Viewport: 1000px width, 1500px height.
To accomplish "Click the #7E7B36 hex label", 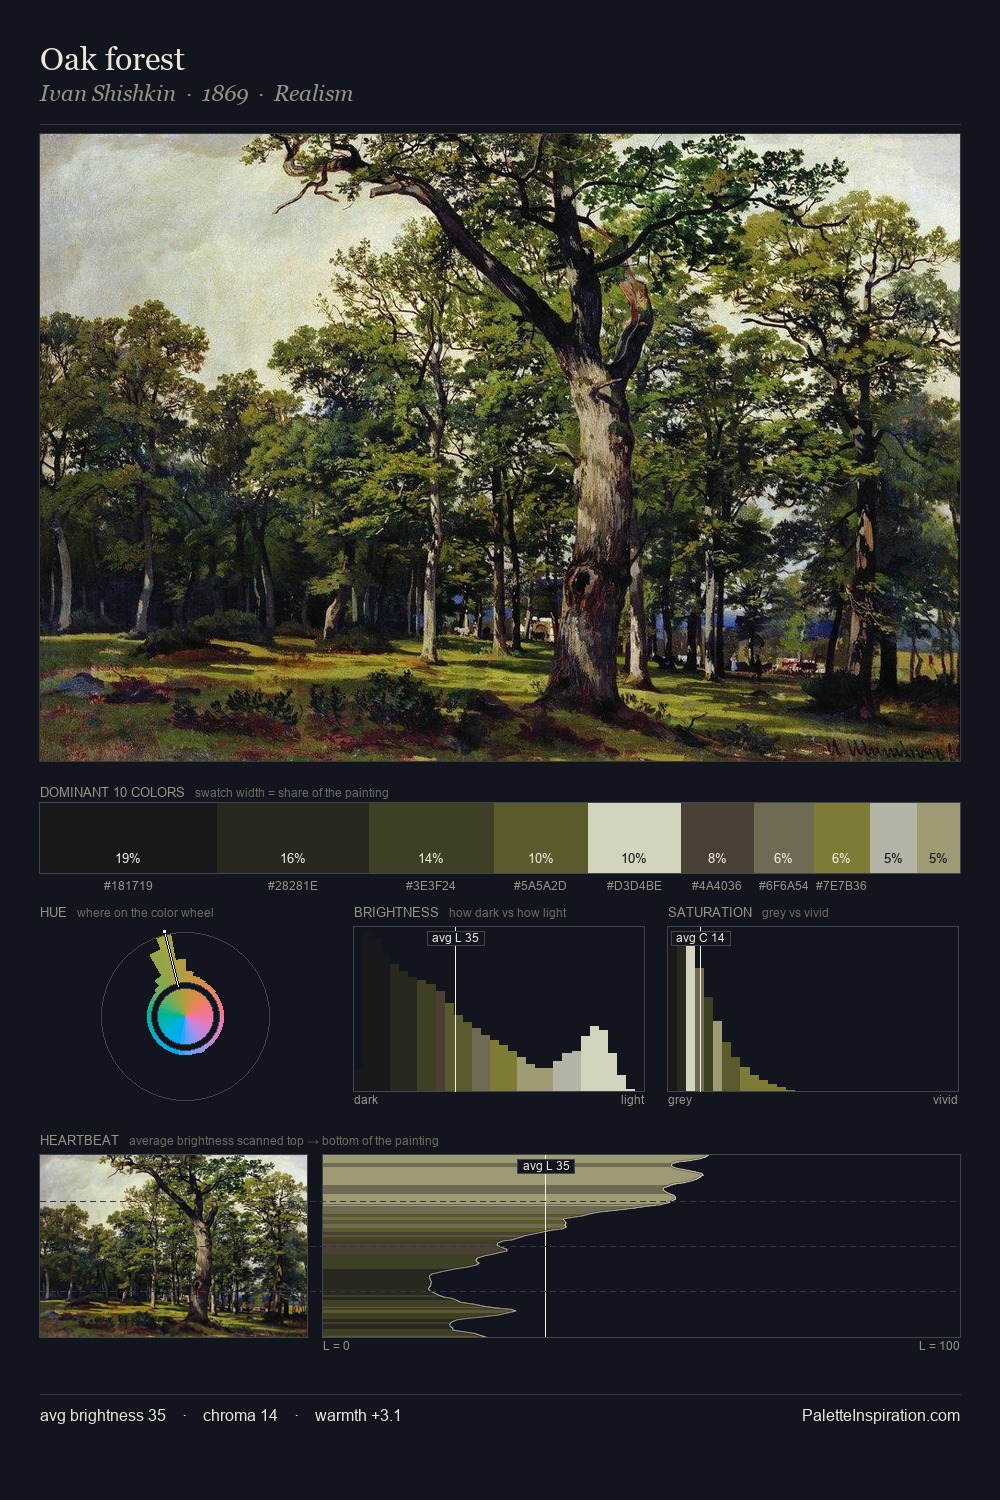I will tap(841, 886).
